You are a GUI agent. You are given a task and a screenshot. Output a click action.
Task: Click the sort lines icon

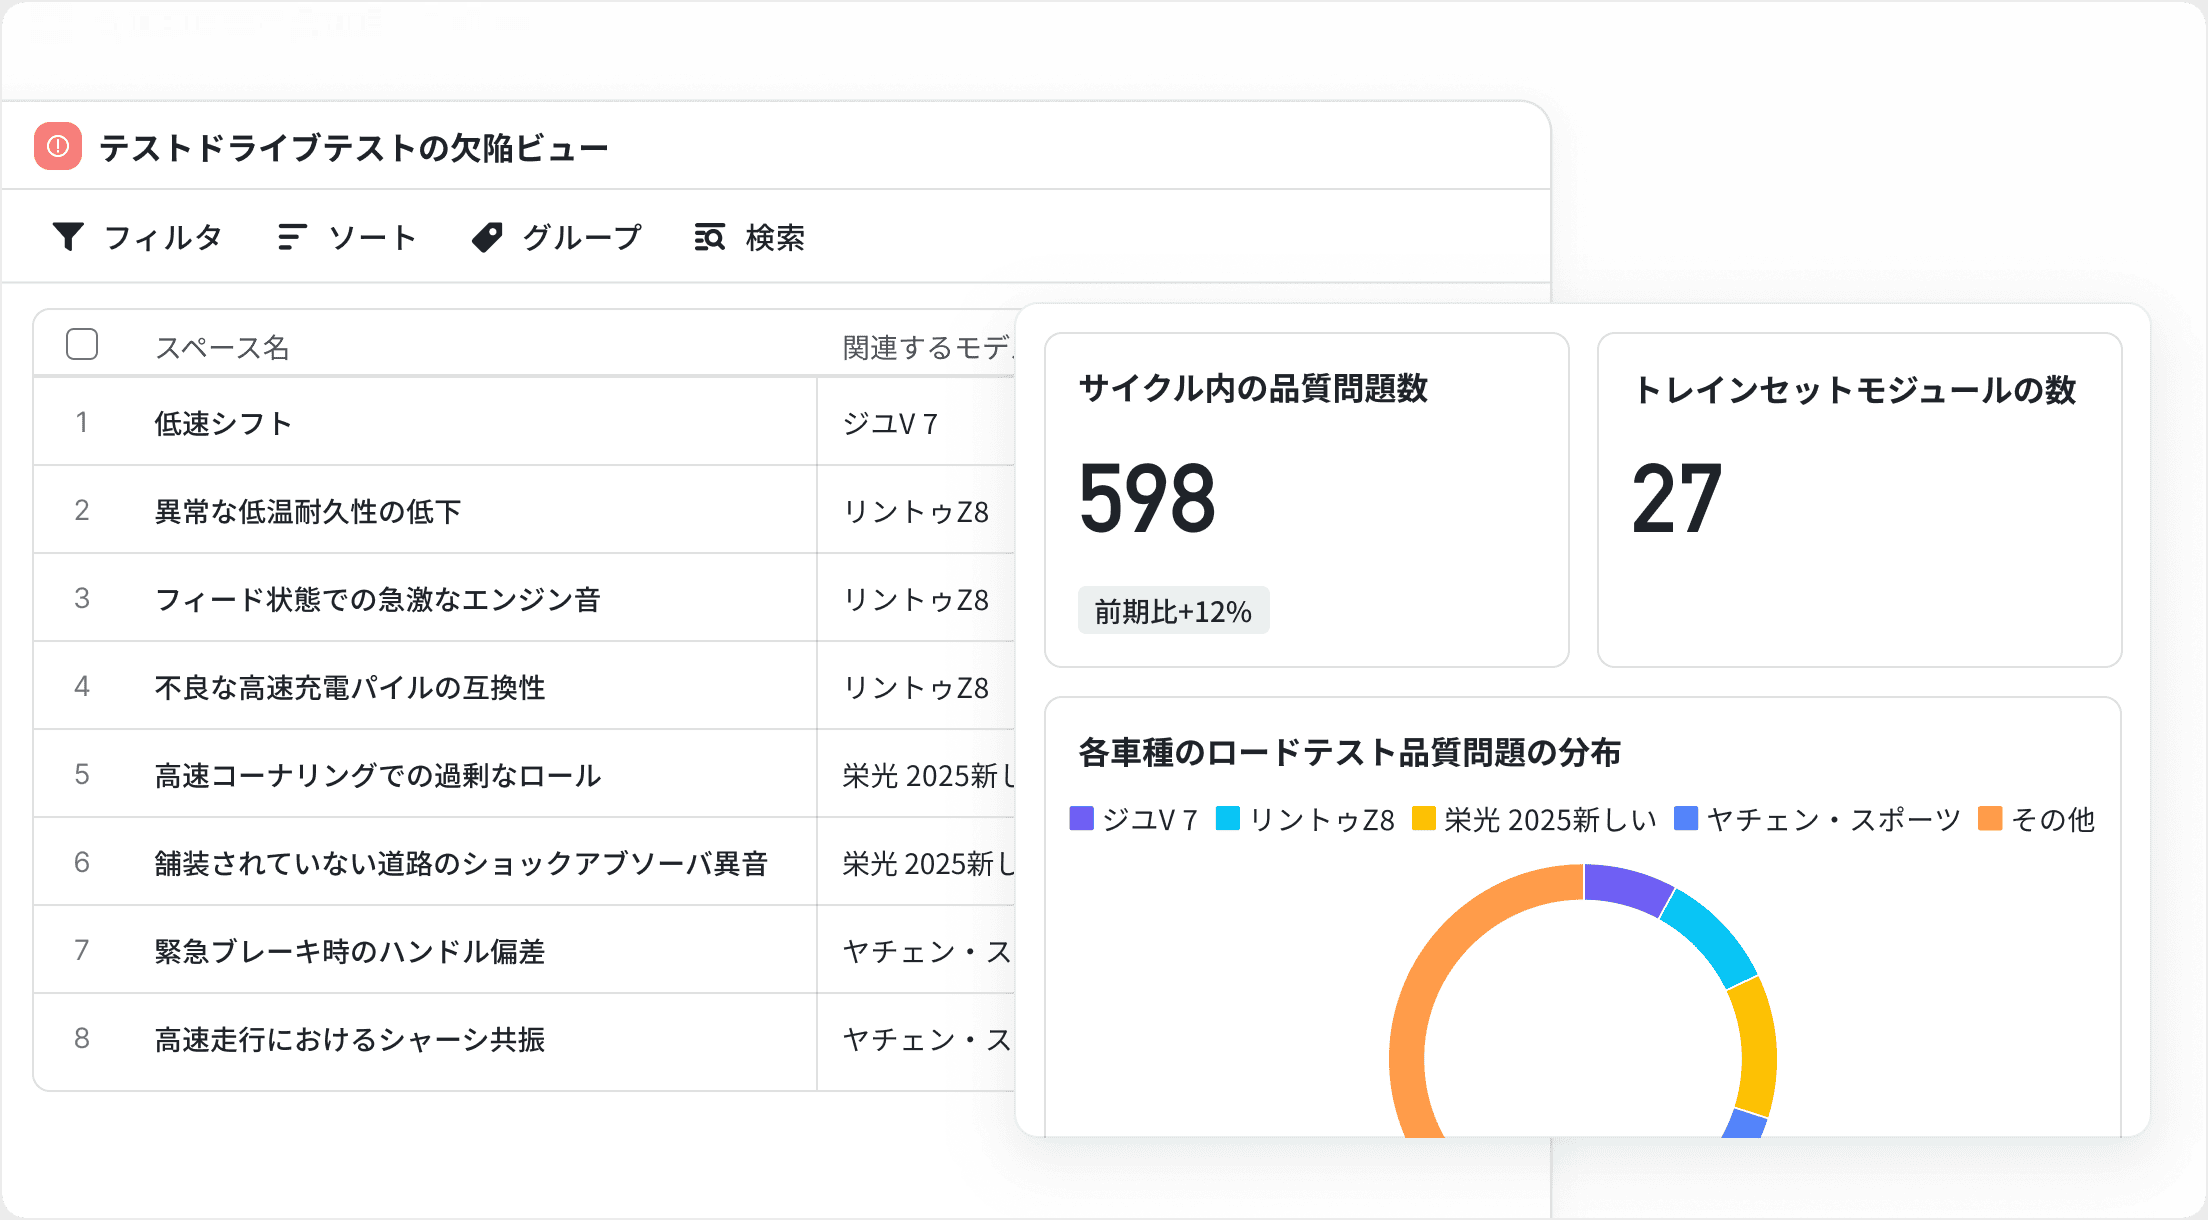[x=290, y=236]
